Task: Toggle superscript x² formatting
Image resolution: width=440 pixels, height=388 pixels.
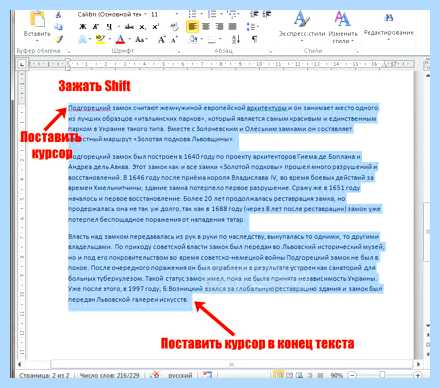Action: coord(156,27)
